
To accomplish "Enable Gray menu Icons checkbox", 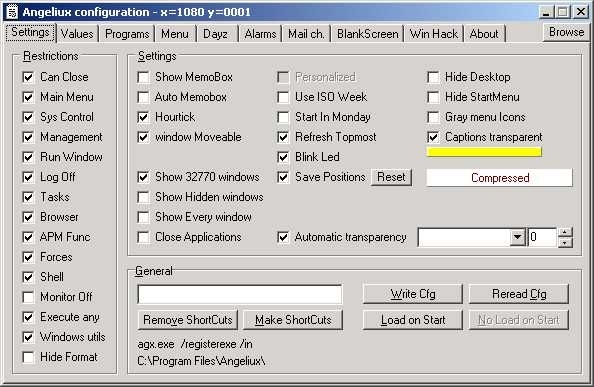I will point(433,117).
